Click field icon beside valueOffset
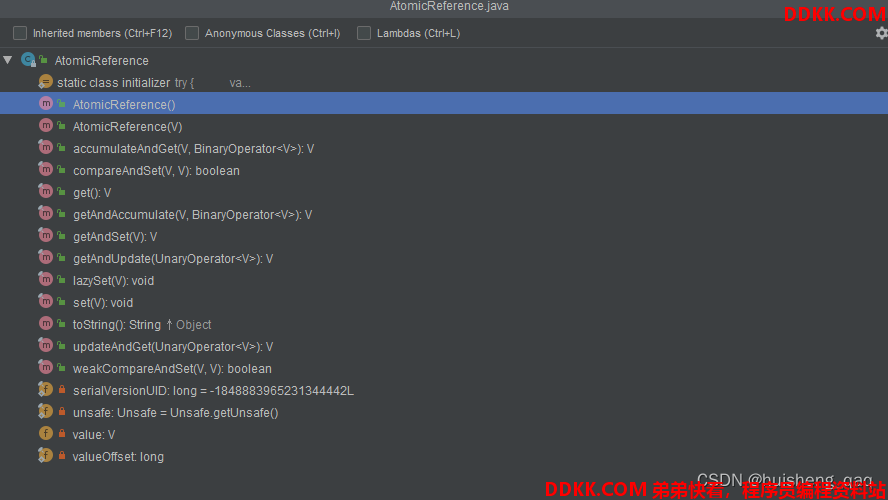 (45, 455)
